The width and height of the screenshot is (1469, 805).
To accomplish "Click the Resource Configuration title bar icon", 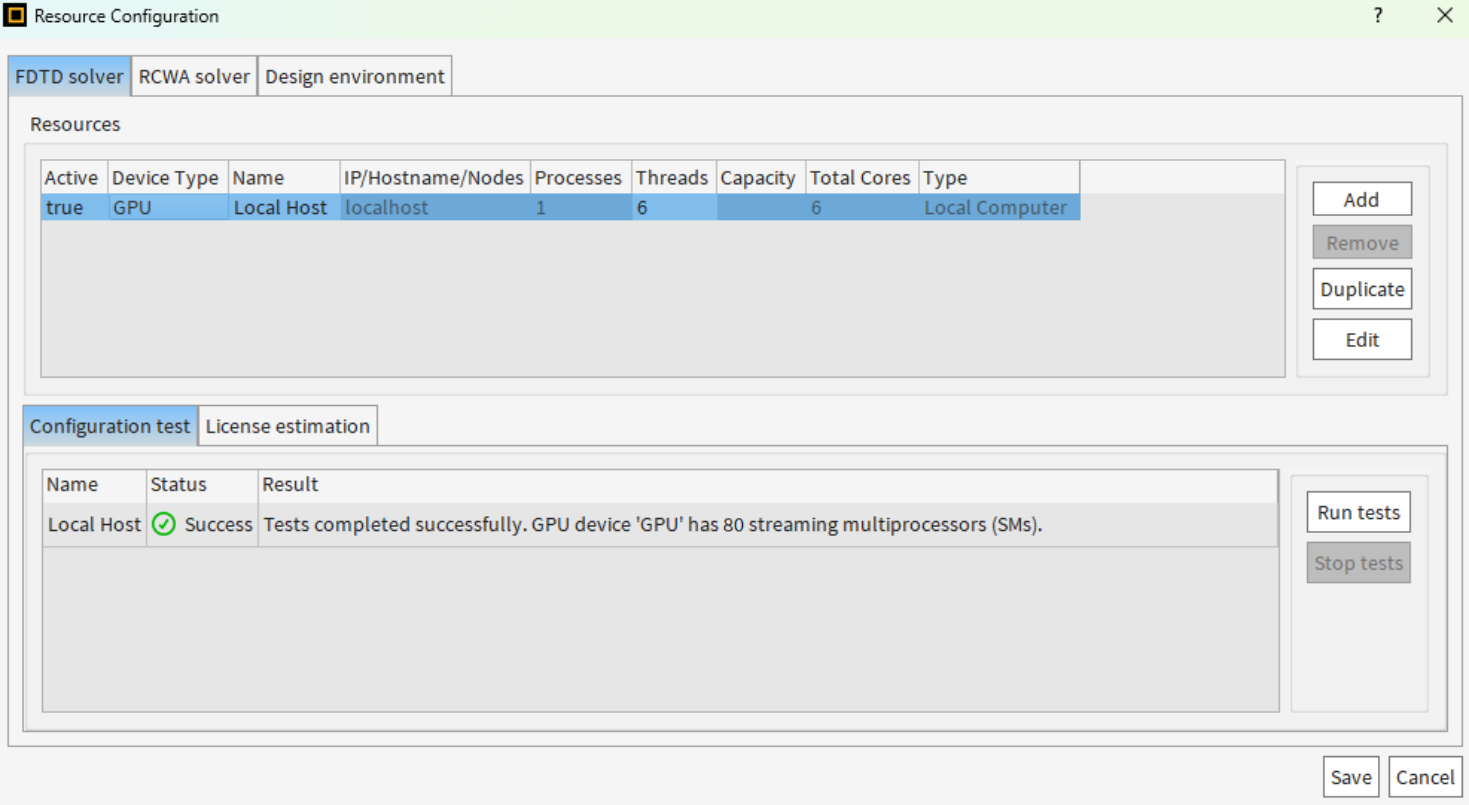I will point(16,15).
